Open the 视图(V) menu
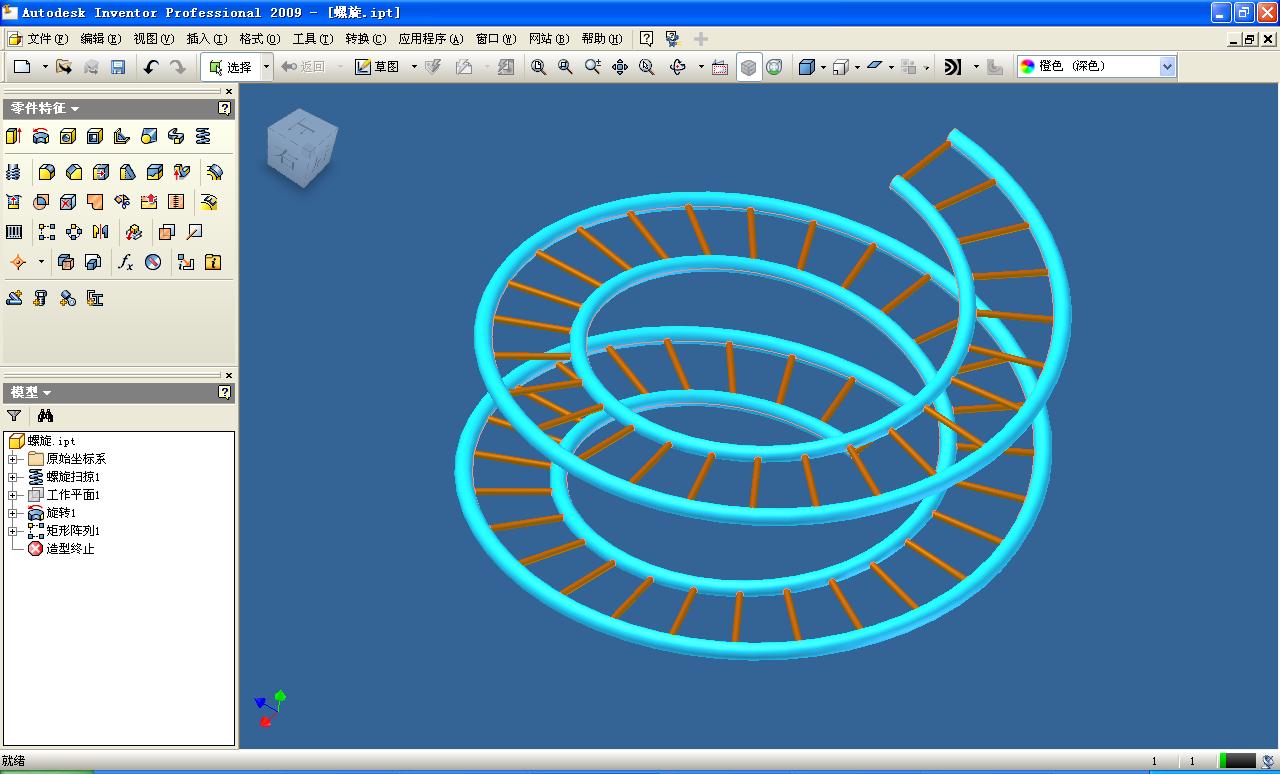The height and width of the screenshot is (774, 1280). pos(154,39)
